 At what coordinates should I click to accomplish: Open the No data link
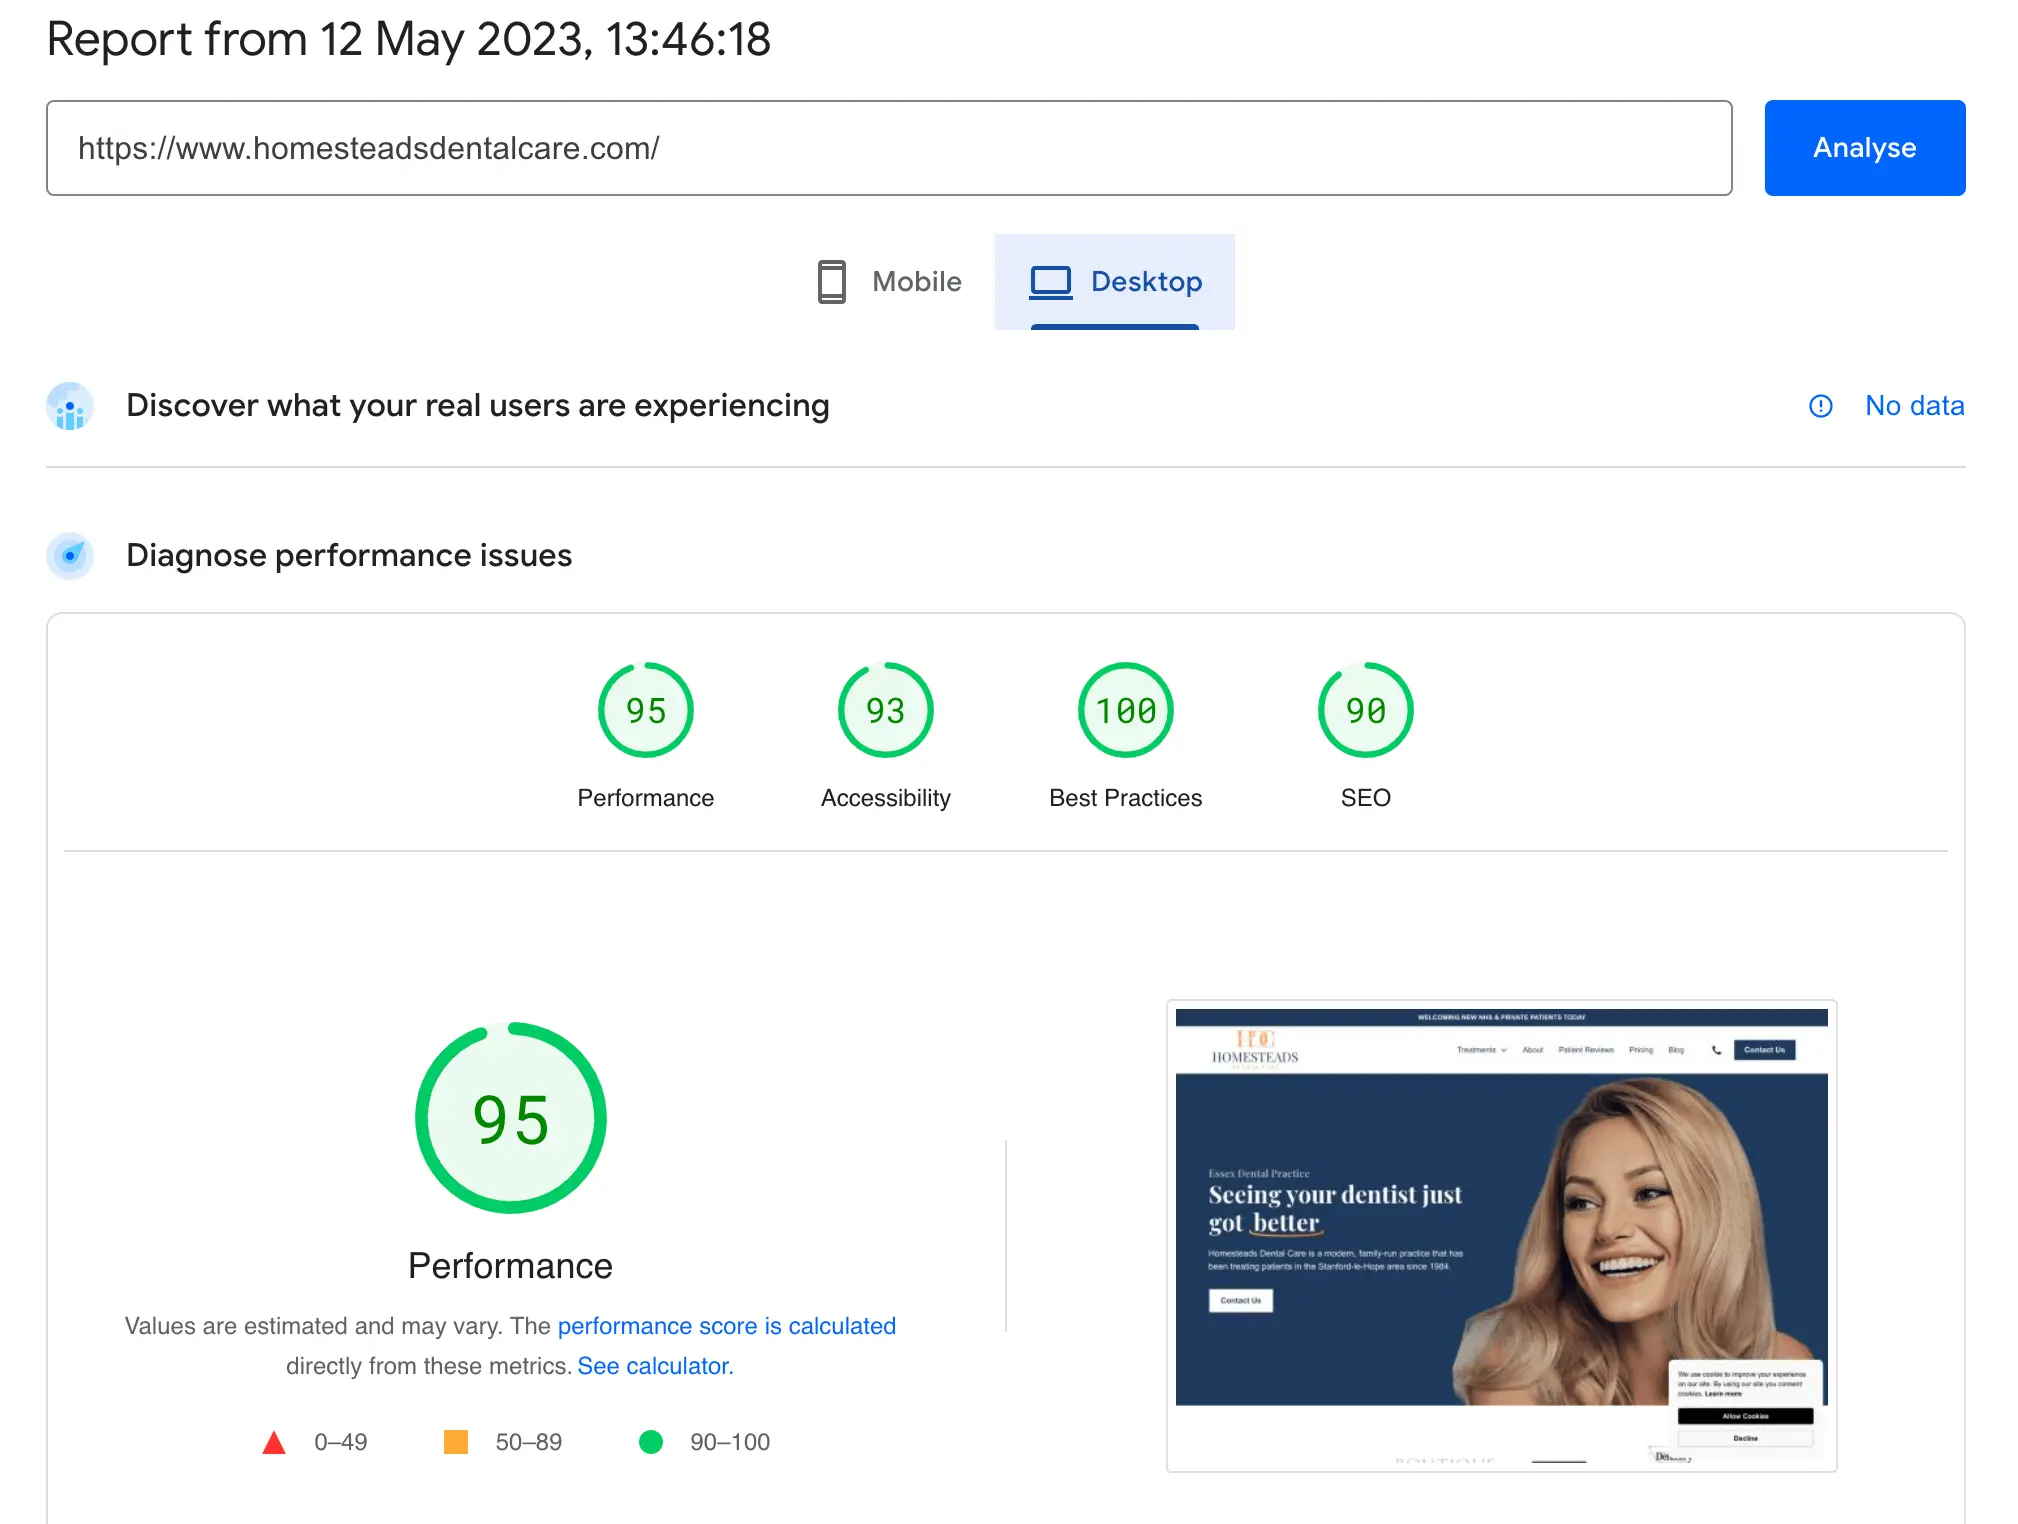tap(1914, 406)
